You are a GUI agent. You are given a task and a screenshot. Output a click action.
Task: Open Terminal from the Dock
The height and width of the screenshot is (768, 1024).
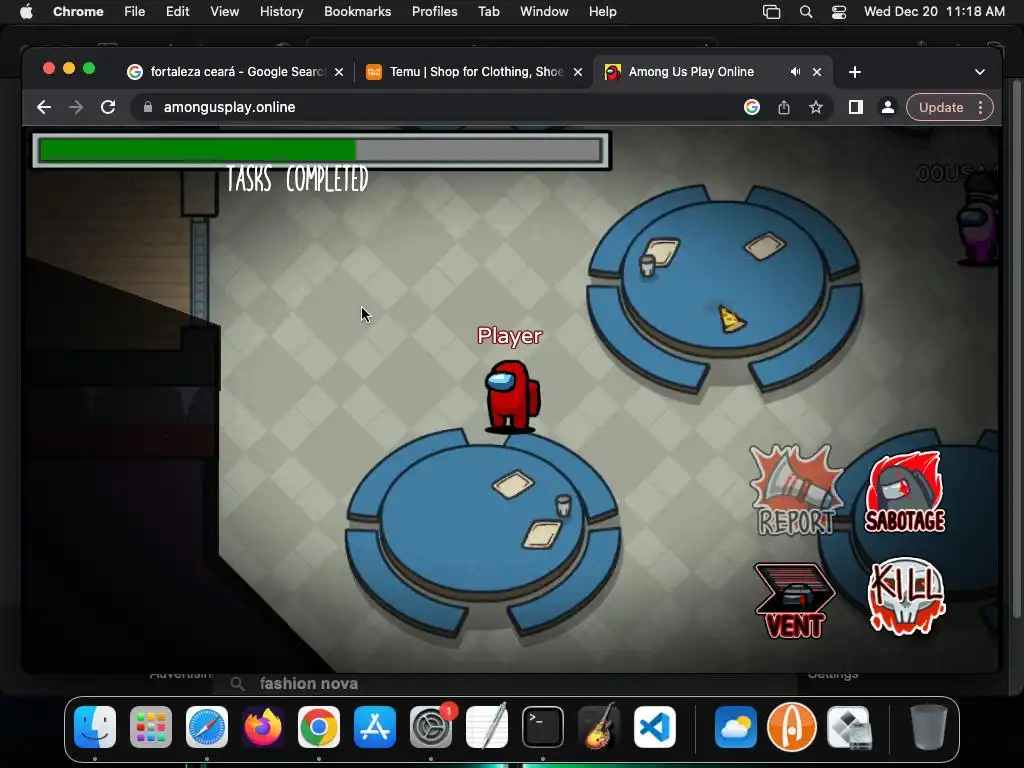pyautogui.click(x=543, y=726)
